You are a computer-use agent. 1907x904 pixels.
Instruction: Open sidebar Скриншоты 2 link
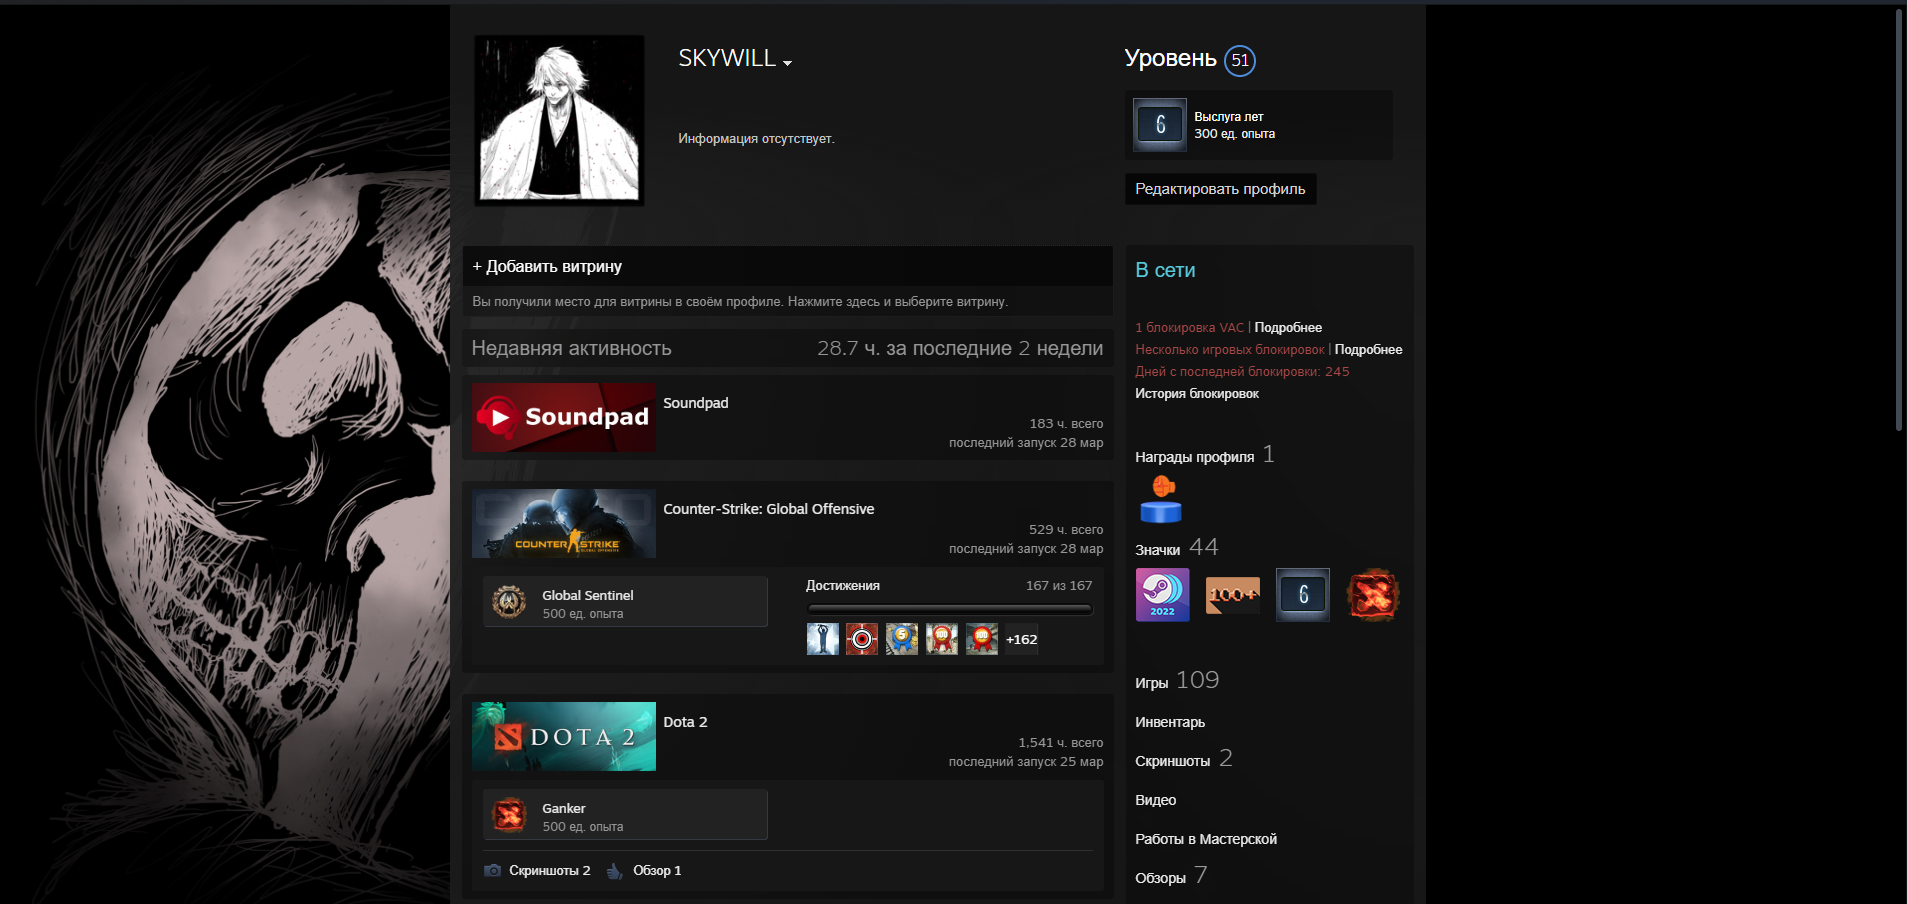[x=1184, y=759]
